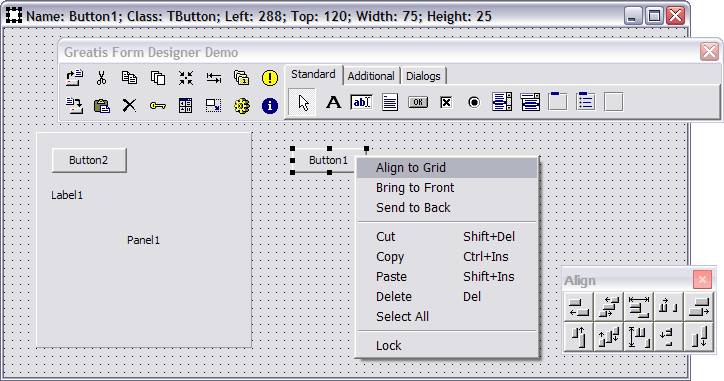Click Button2 inside Panel1
The image size is (724, 381).
click(x=89, y=160)
